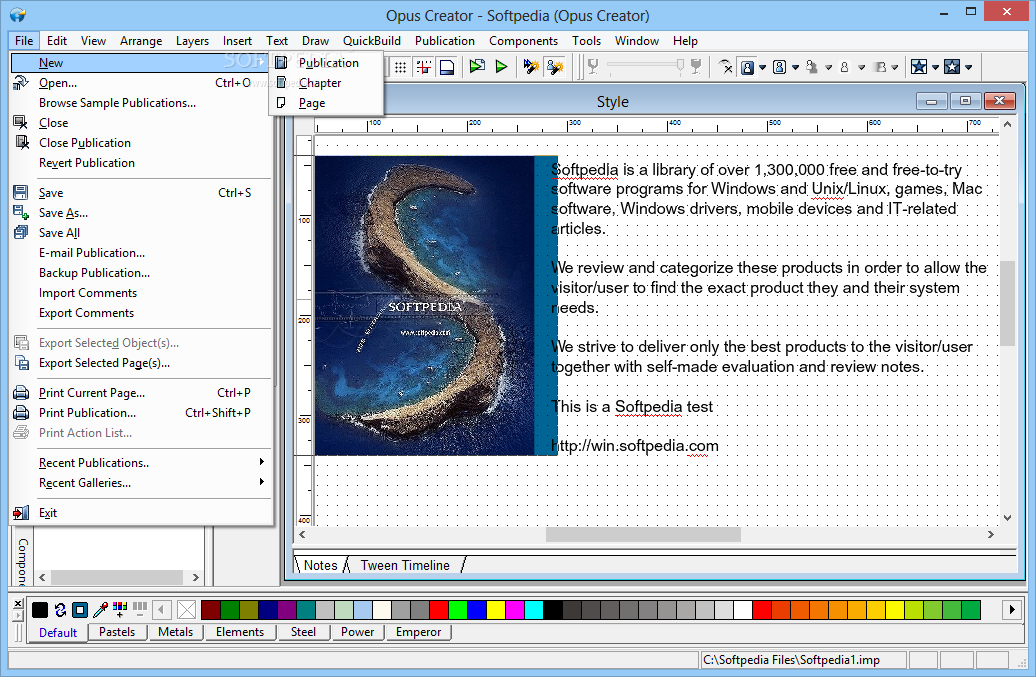The width and height of the screenshot is (1036, 677).
Task: Select the eyedropper color picker tool
Action: (x=100, y=610)
